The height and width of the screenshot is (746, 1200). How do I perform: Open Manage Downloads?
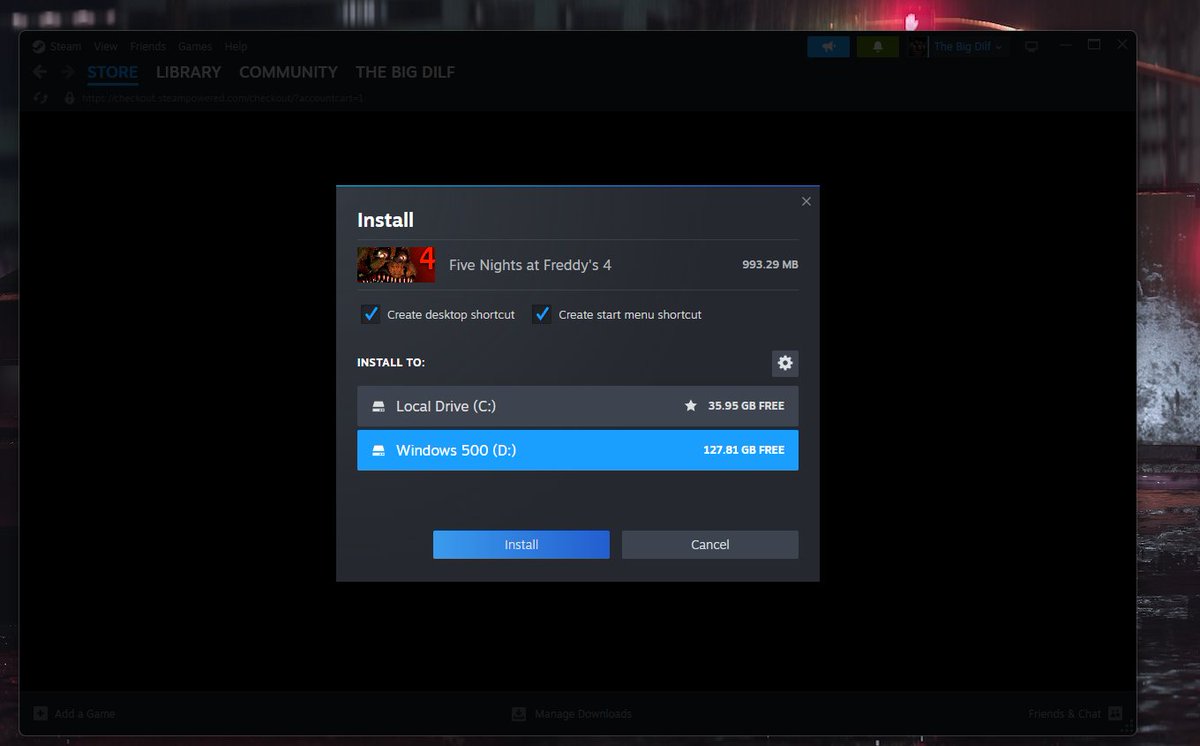(583, 714)
